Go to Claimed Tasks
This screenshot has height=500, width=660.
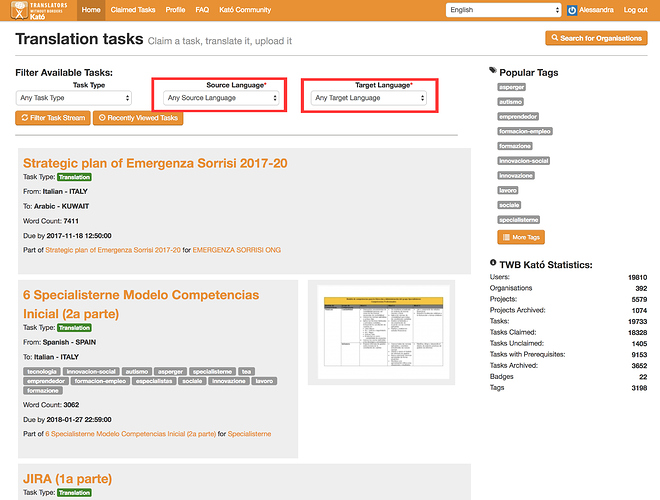click(133, 10)
